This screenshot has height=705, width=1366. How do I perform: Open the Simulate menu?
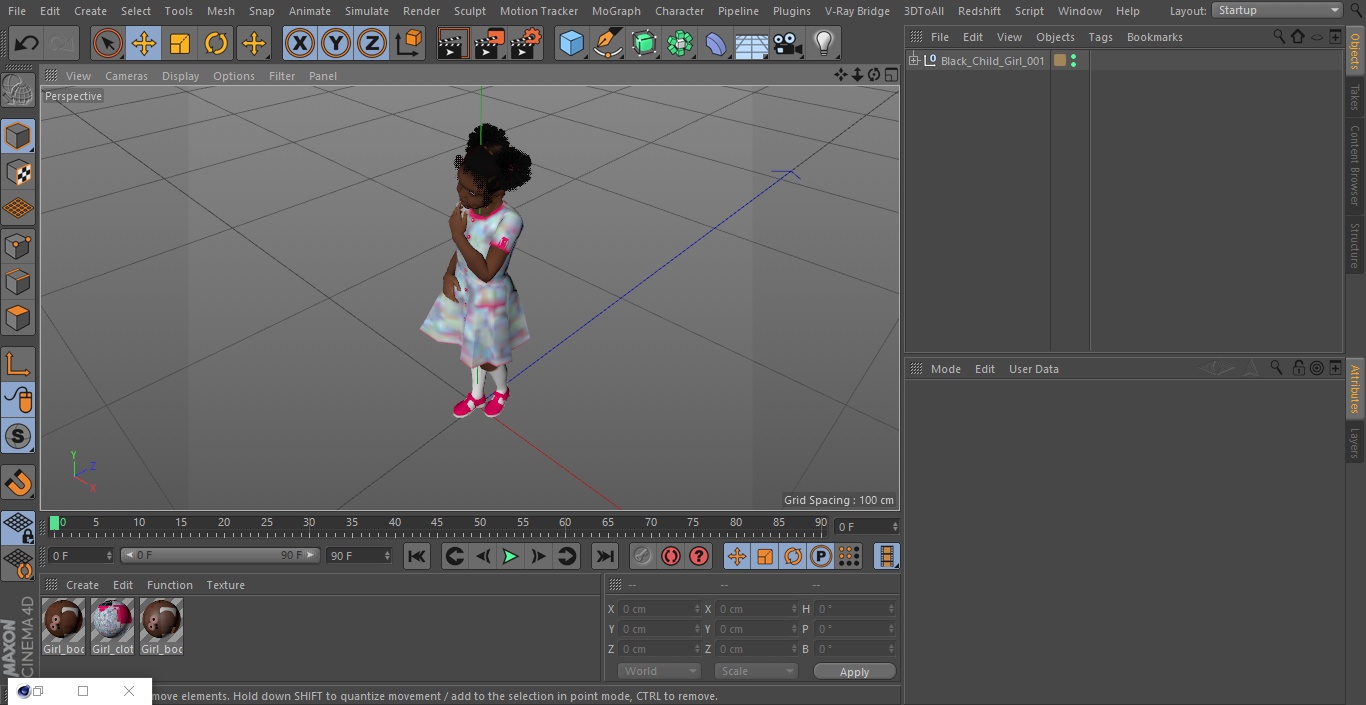[x=367, y=11]
